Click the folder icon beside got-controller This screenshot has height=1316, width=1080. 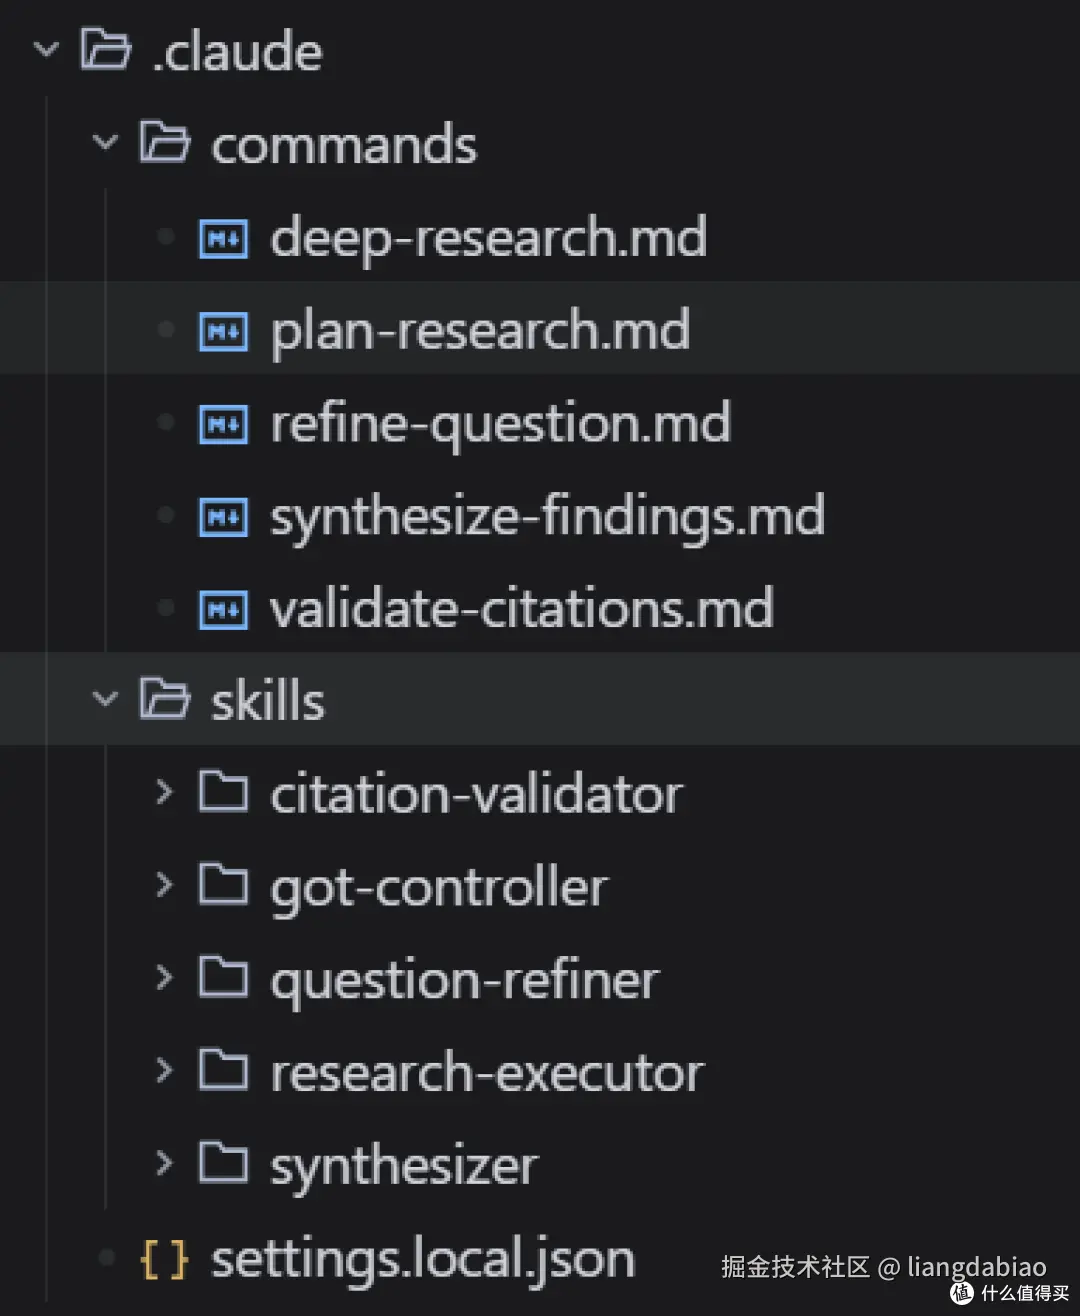pos(223,884)
